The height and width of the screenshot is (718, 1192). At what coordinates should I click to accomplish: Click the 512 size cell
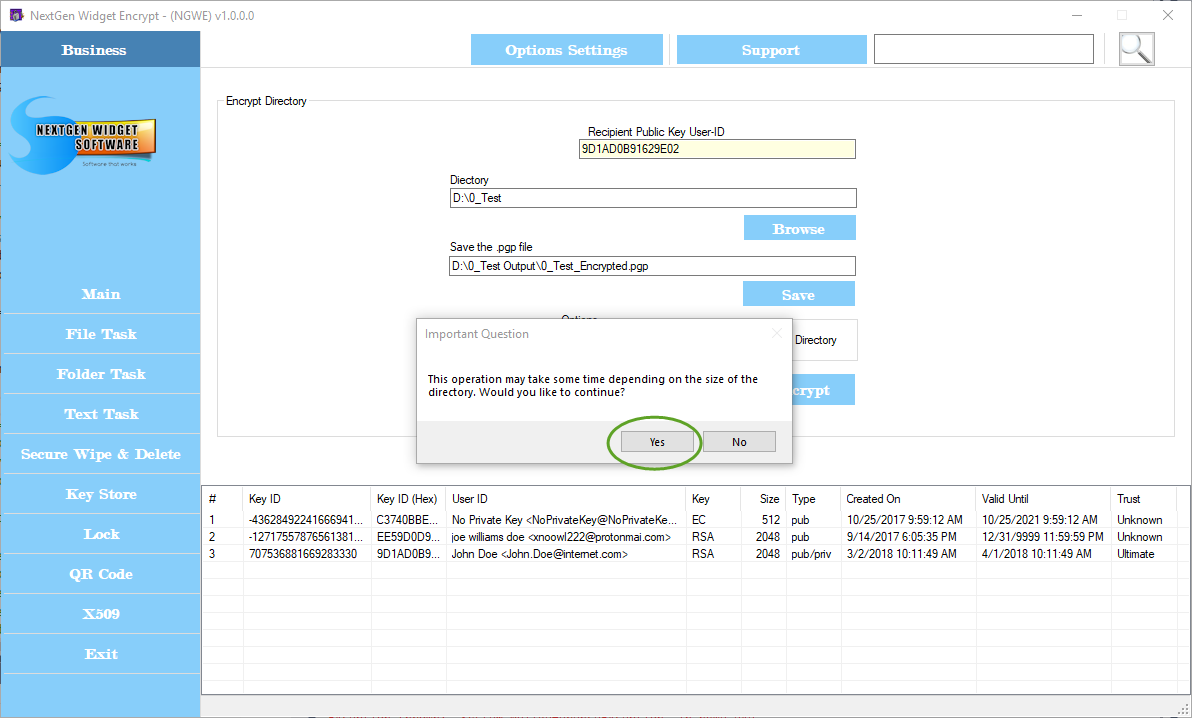coord(771,520)
